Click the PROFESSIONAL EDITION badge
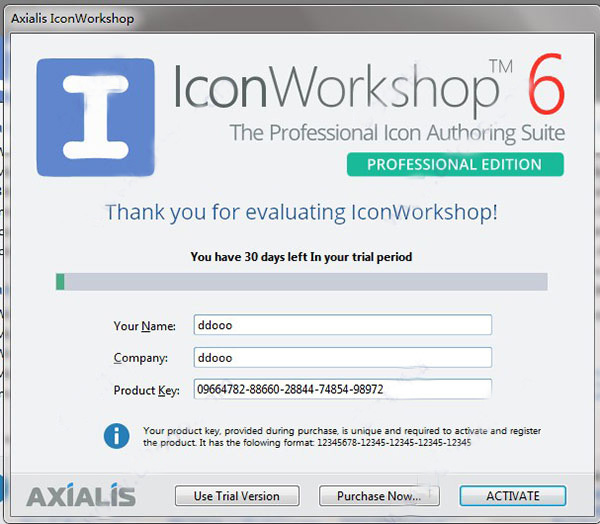This screenshot has height=524, width=600. 455,164
